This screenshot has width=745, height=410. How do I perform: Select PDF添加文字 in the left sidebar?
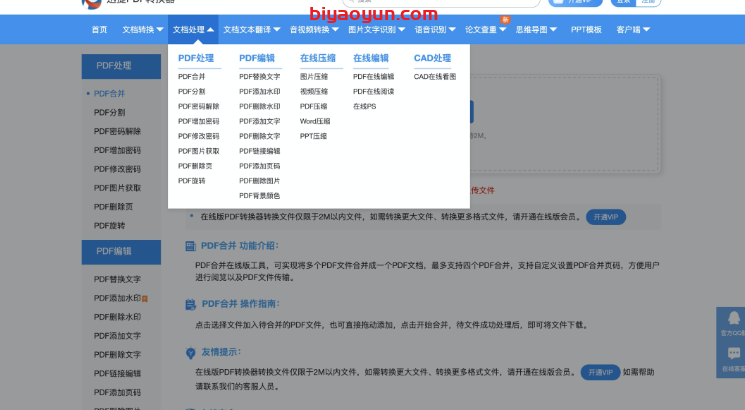[x=117, y=336]
